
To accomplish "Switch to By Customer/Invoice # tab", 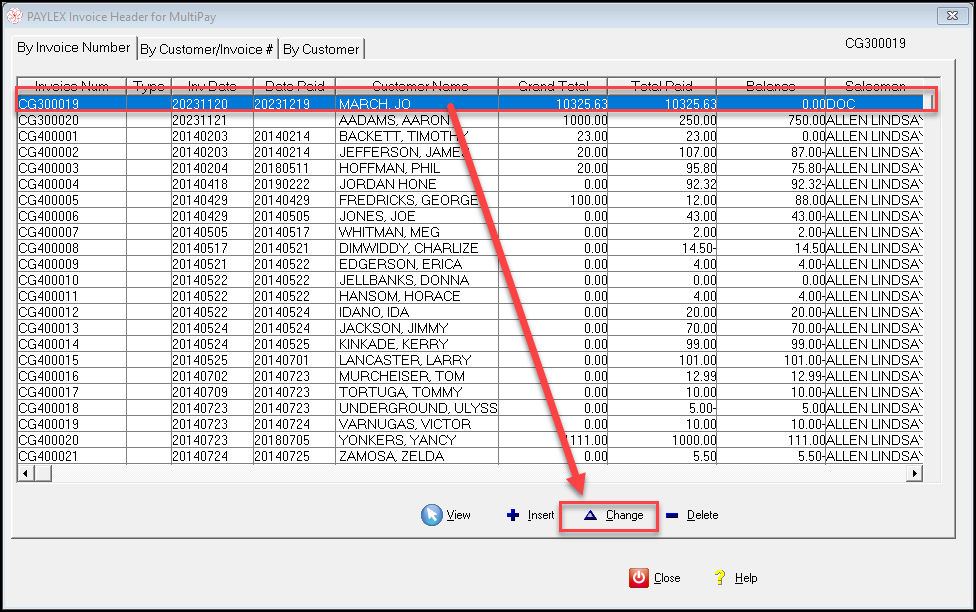I will 207,49.
